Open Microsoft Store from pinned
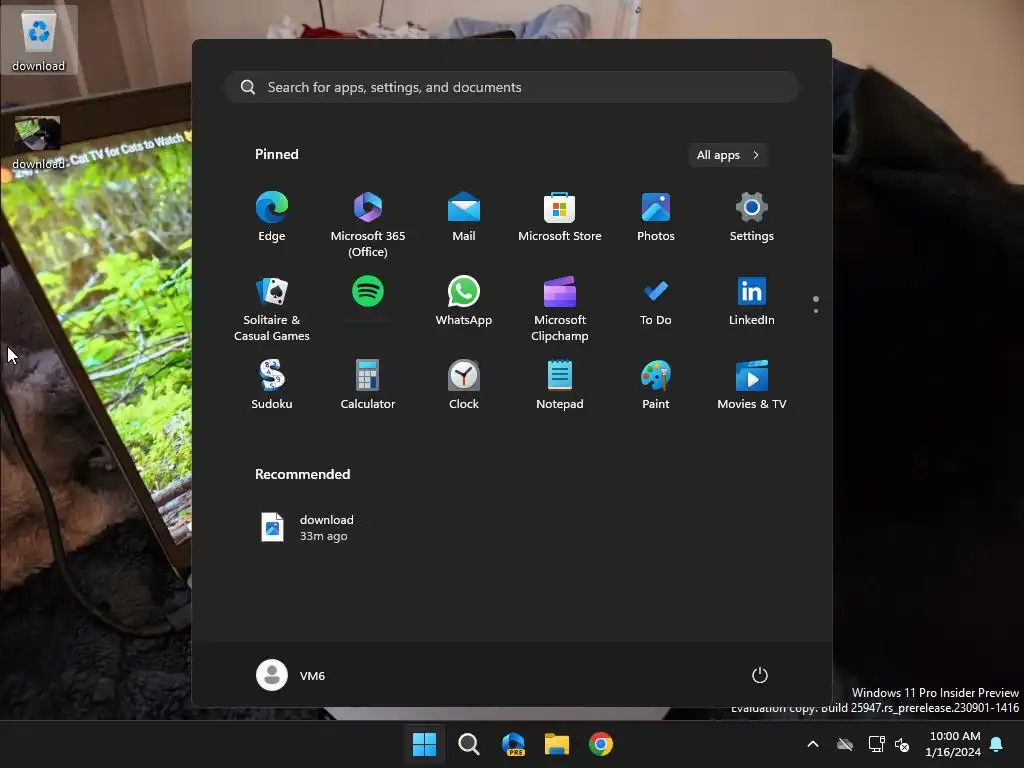The width and height of the screenshot is (1024, 768). [560, 217]
